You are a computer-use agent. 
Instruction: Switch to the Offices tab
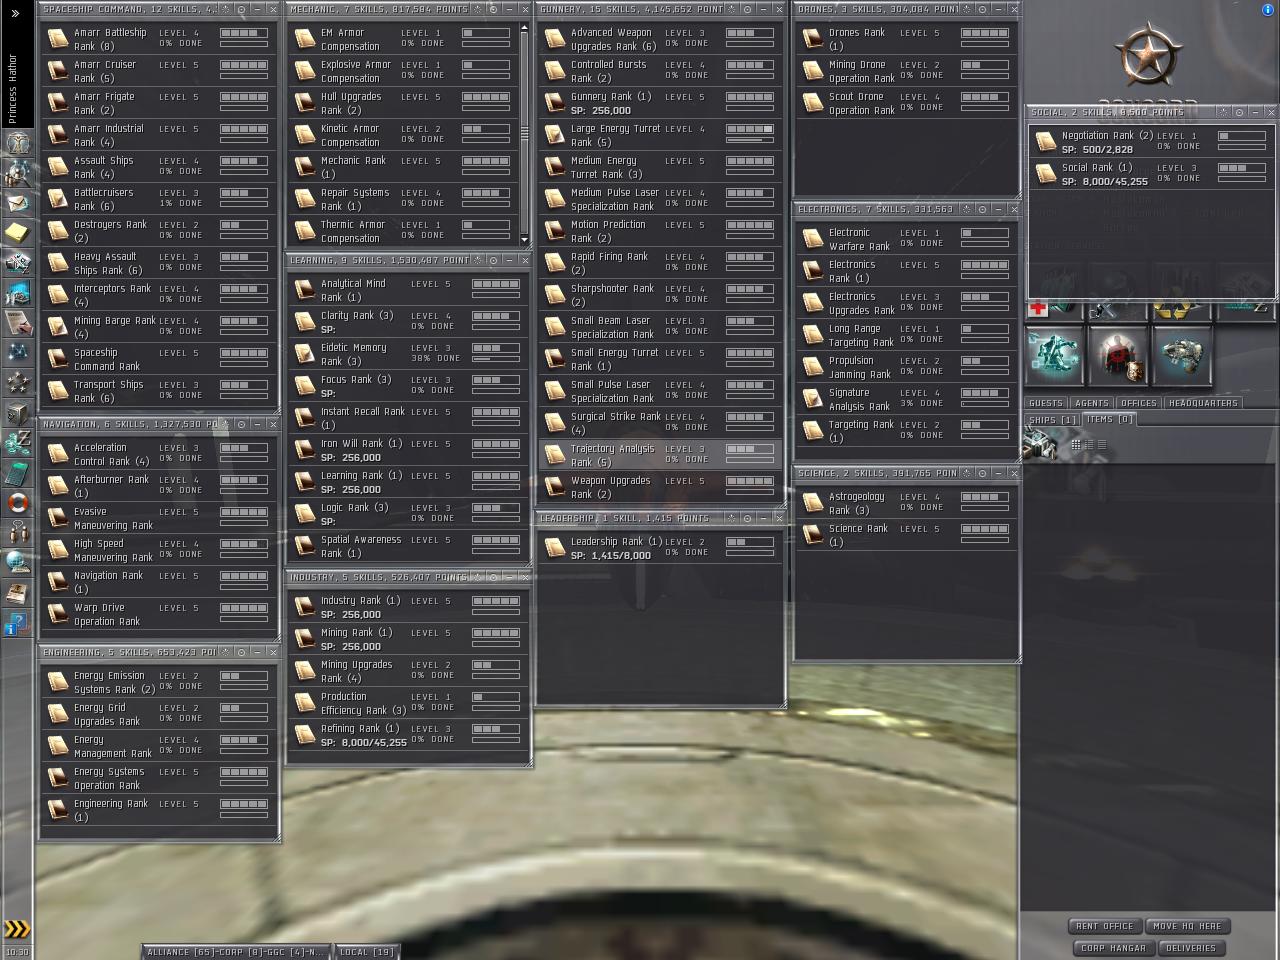[x=1138, y=403]
